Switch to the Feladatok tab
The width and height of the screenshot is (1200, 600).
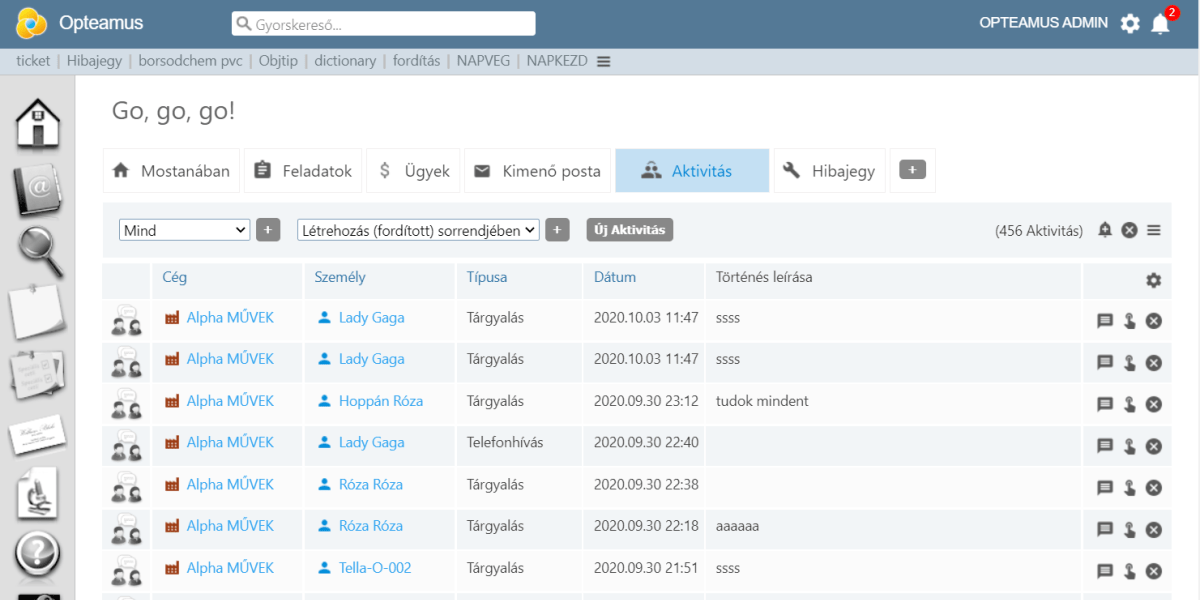pyautogui.click(x=304, y=171)
